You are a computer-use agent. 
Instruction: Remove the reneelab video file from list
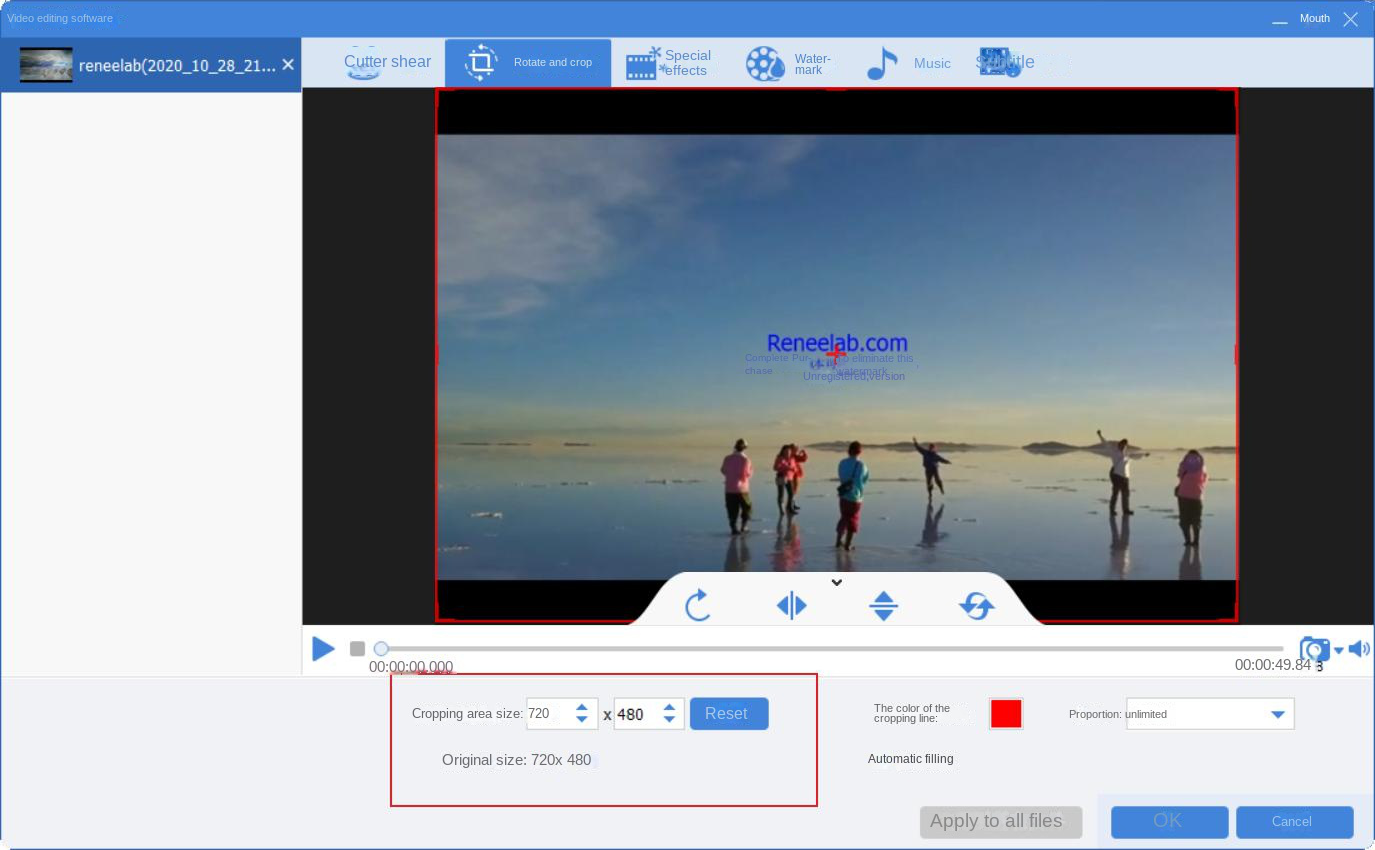click(x=288, y=65)
